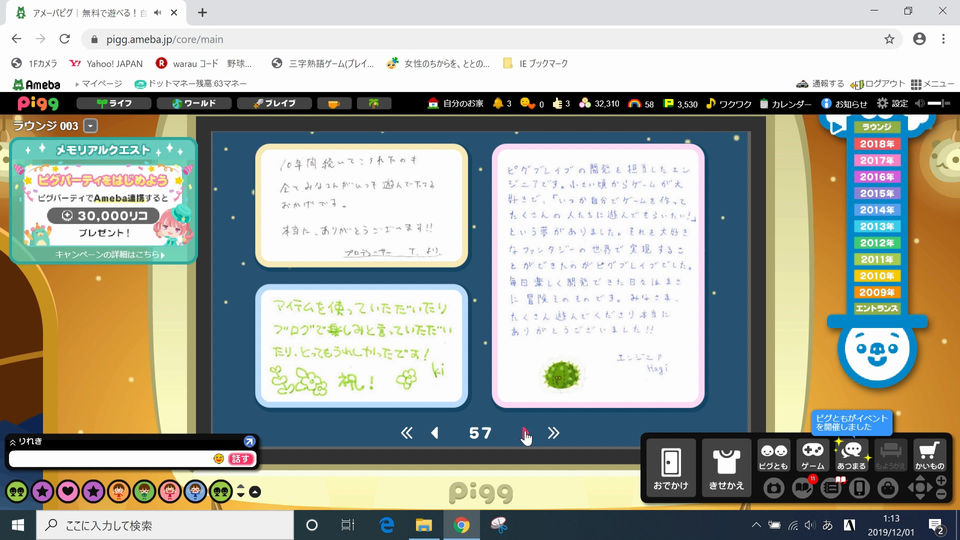Open the マイページ link
The image size is (960, 540).
pos(98,84)
